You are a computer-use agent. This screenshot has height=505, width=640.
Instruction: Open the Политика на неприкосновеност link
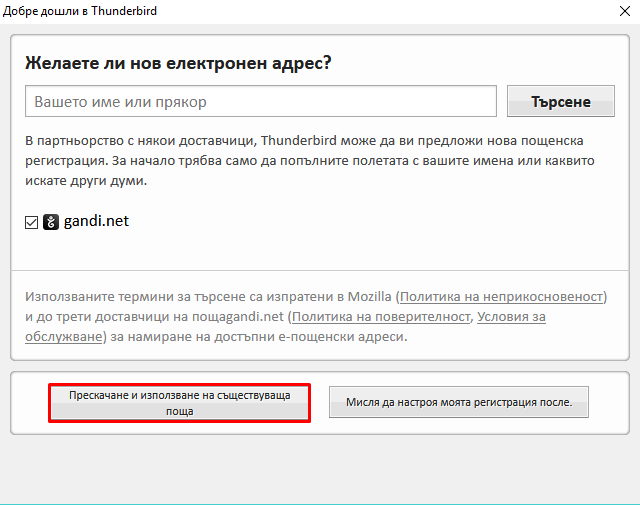coord(501,297)
